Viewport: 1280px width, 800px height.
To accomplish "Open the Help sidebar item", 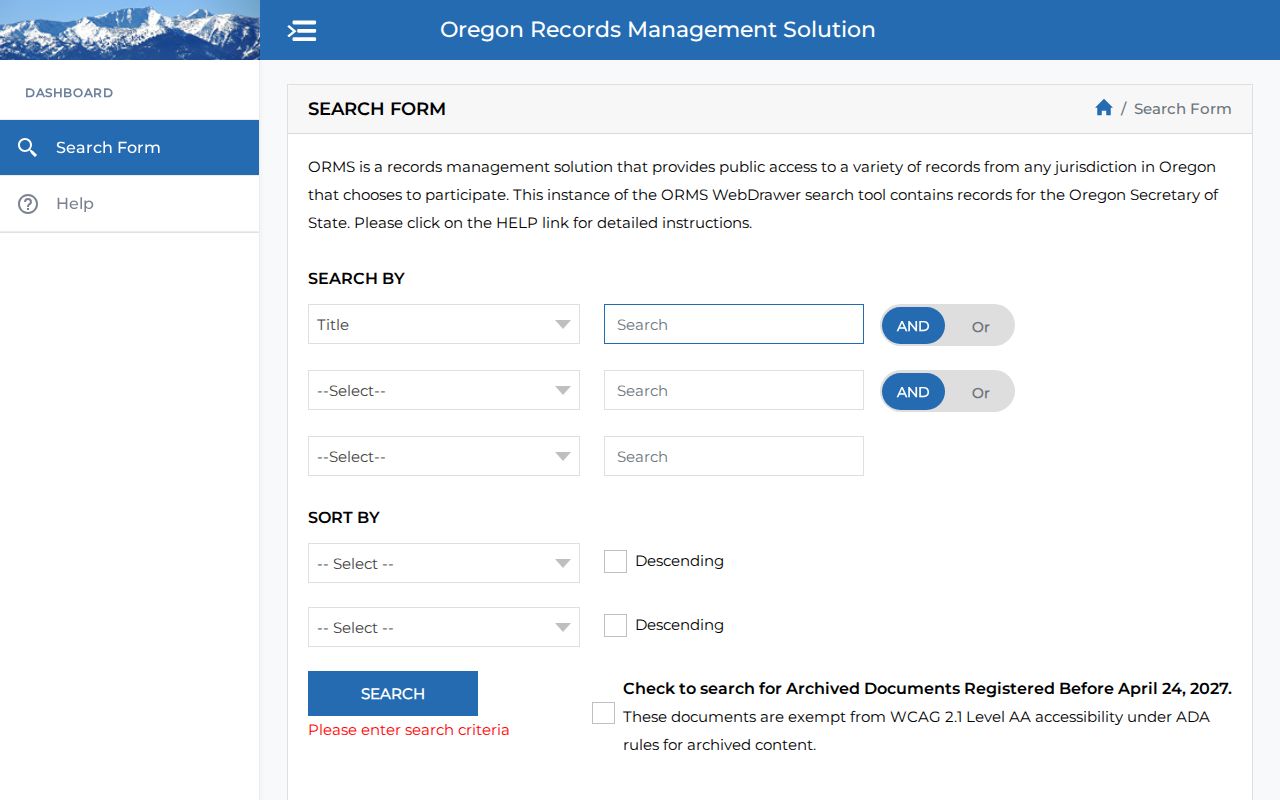I will pyautogui.click(x=129, y=204).
